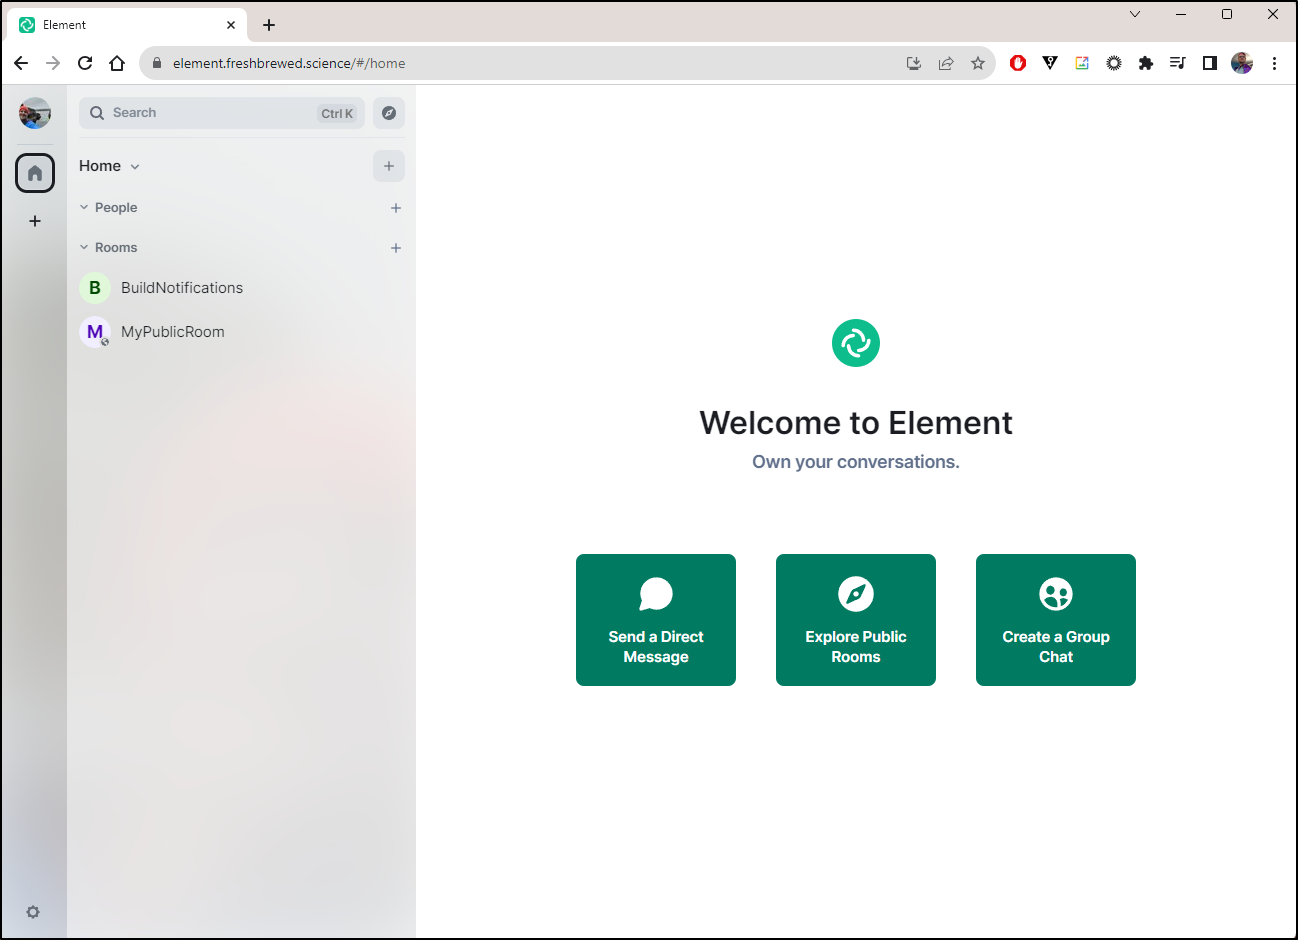This screenshot has width=1298, height=940.
Task: Select the Element browser tab
Action: click(129, 25)
